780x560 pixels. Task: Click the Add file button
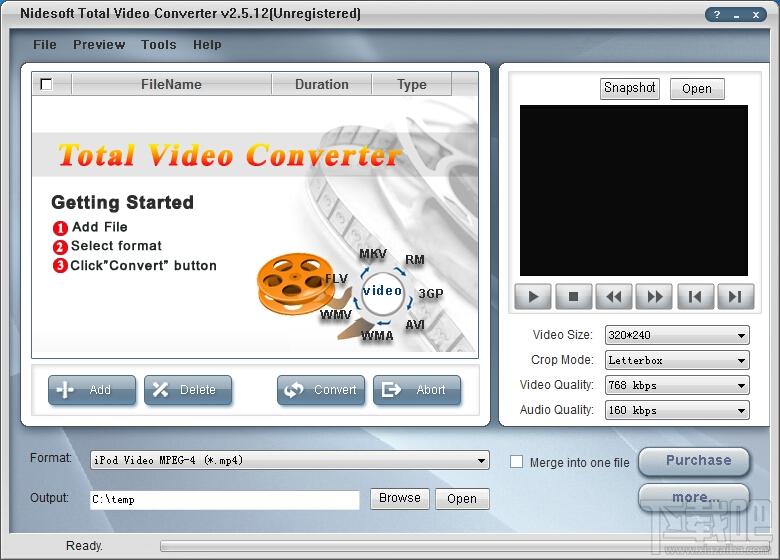92,390
